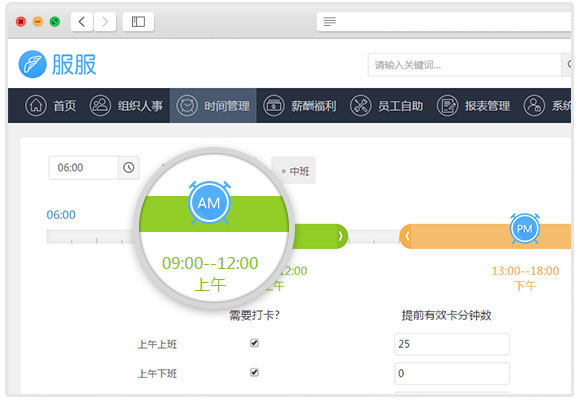Viewport: 580px width, 400px height.
Task: Click the orange 13:00--18:00 timeline bar
Action: (x=485, y=236)
